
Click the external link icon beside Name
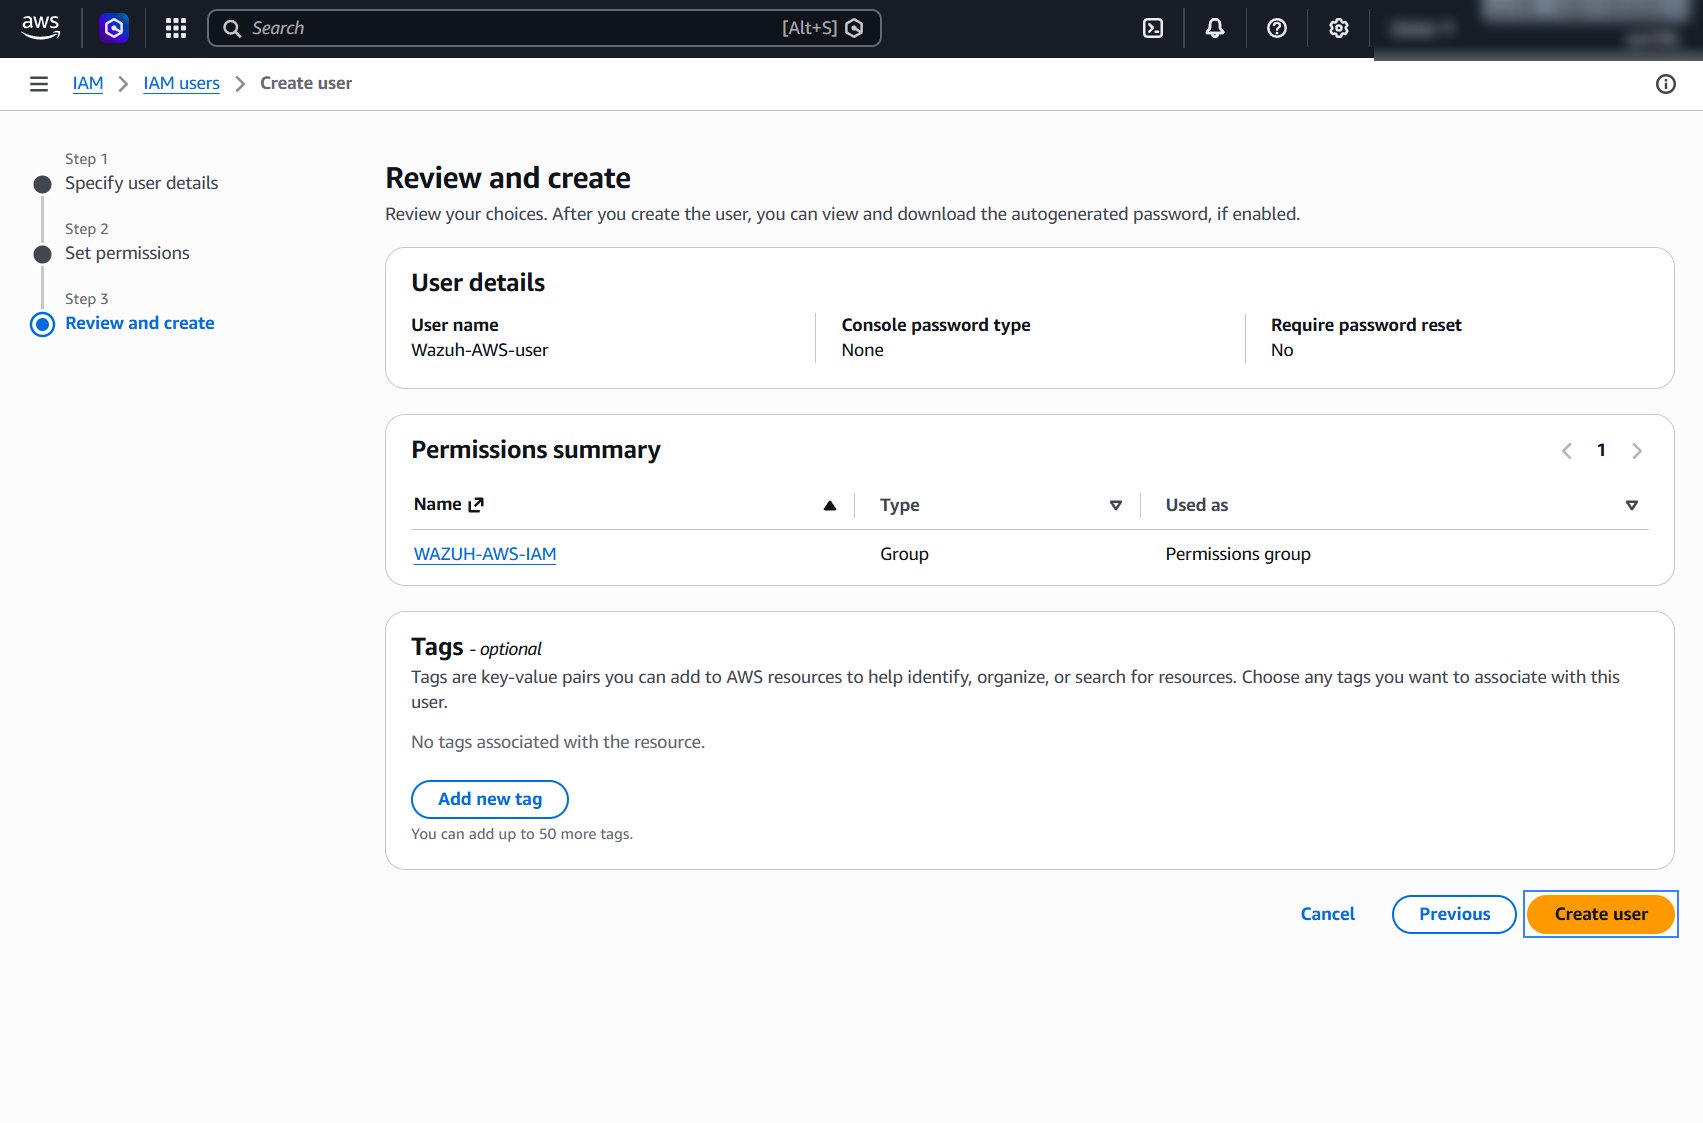pyautogui.click(x=476, y=505)
